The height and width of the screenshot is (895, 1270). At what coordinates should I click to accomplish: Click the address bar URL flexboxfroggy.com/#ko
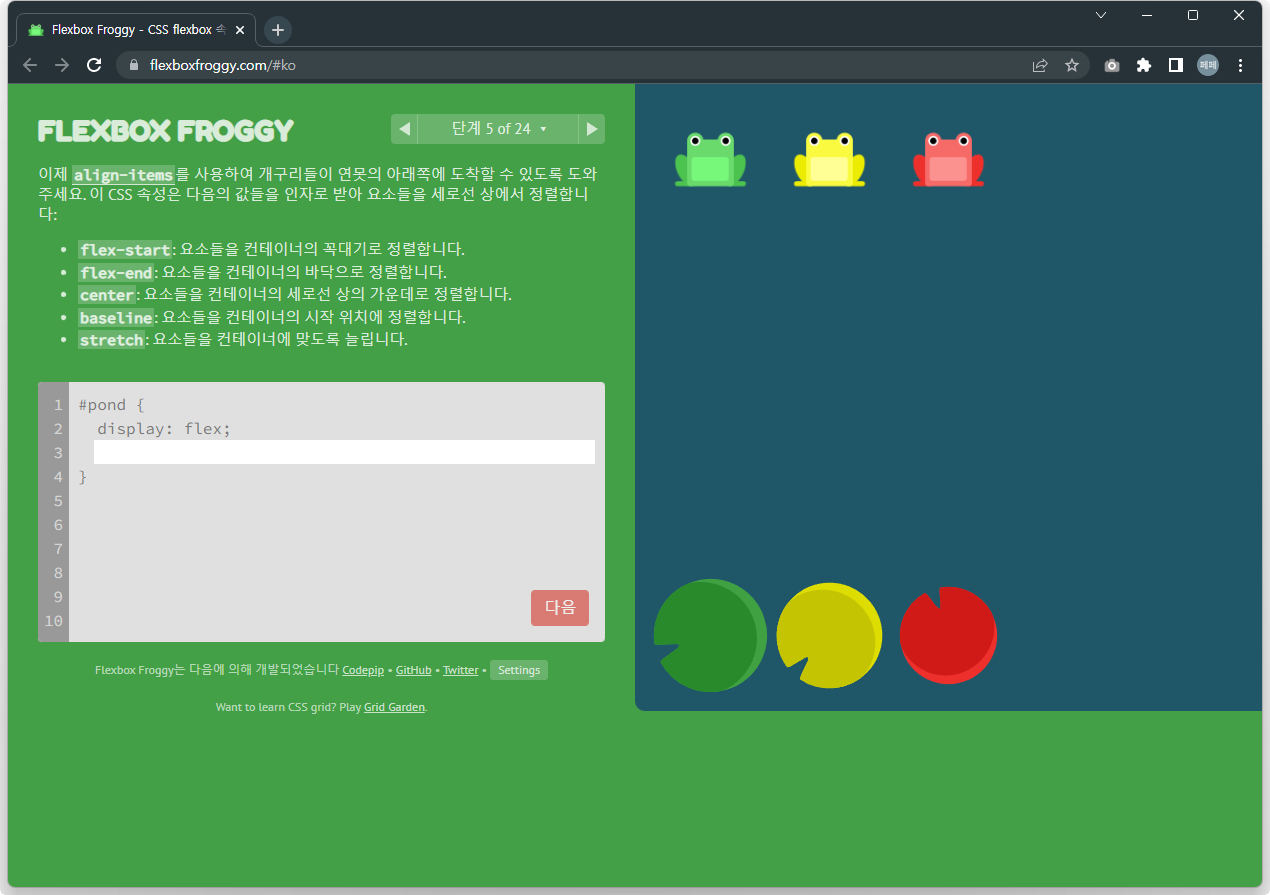click(223, 65)
